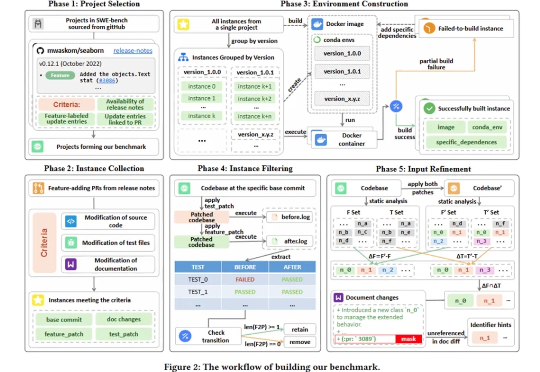Click the 'instance k+1' box
Image resolution: width=540 pixels, height=372 pixels.
pos(254,86)
